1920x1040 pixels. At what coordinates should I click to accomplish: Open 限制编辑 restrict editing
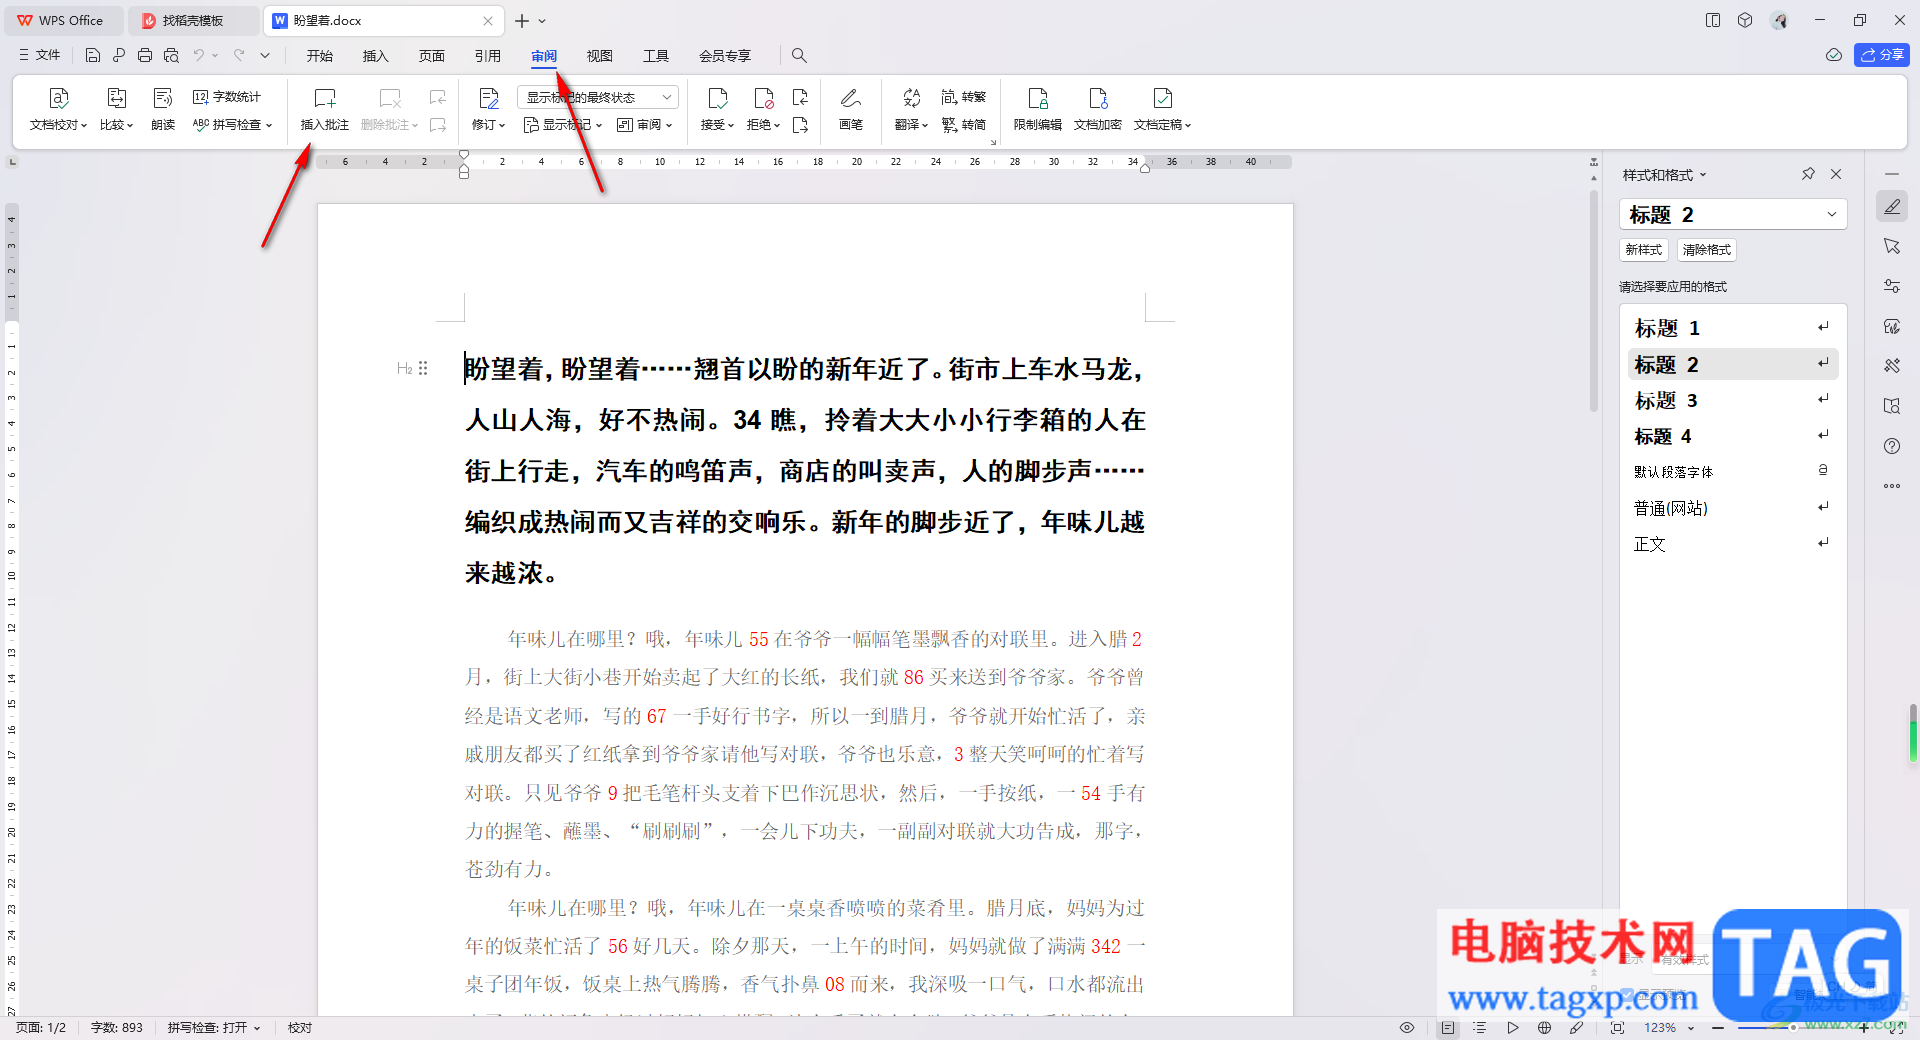coord(1038,110)
